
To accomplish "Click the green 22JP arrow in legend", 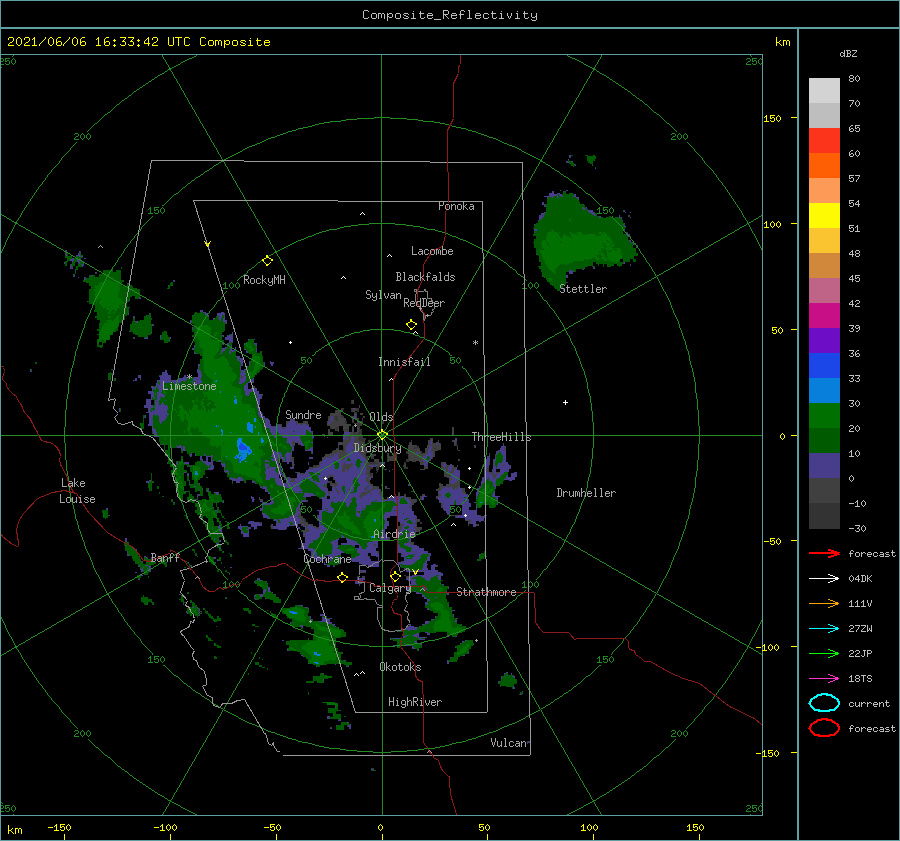I will tap(824, 653).
